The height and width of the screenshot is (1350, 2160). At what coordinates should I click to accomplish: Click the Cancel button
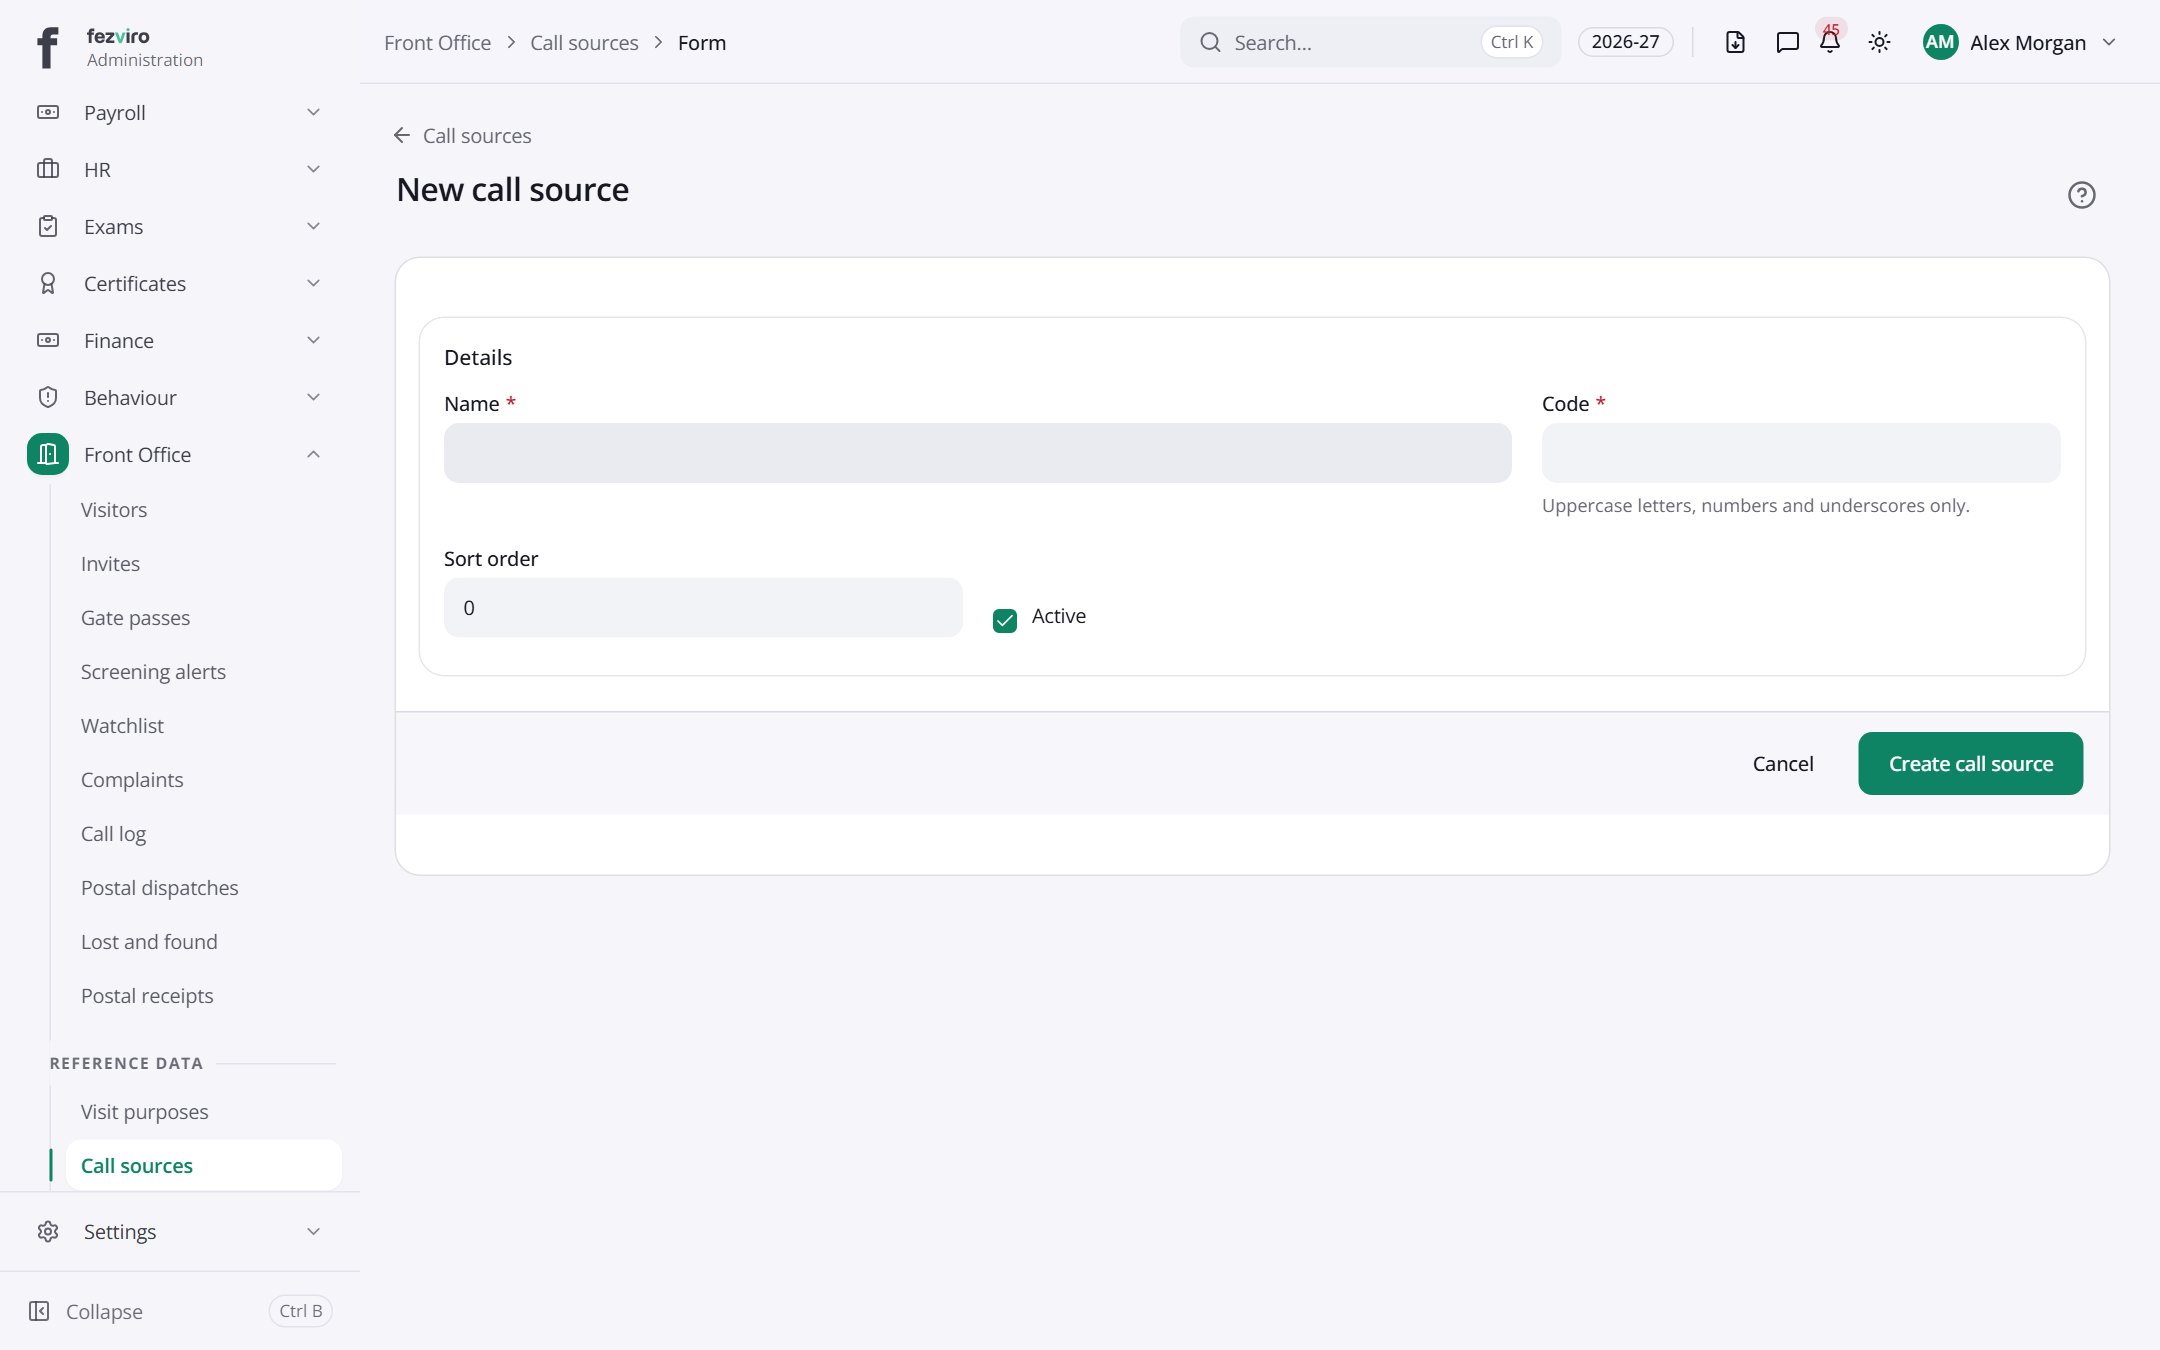(x=1782, y=764)
